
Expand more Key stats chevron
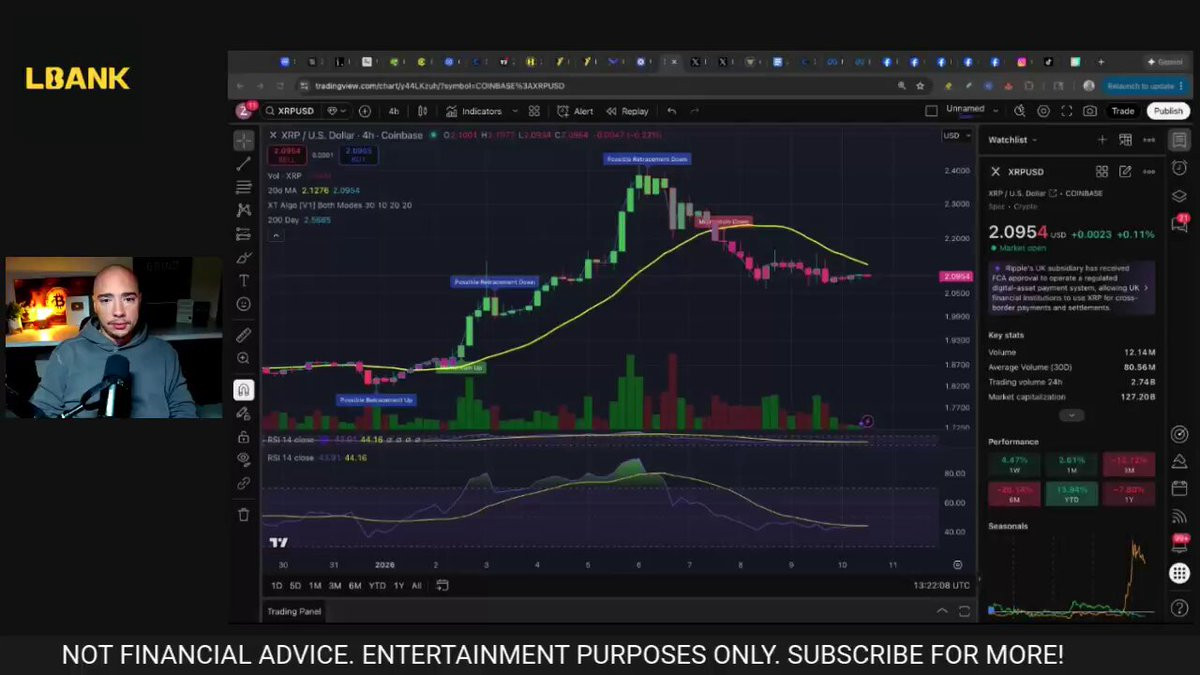coord(1071,415)
